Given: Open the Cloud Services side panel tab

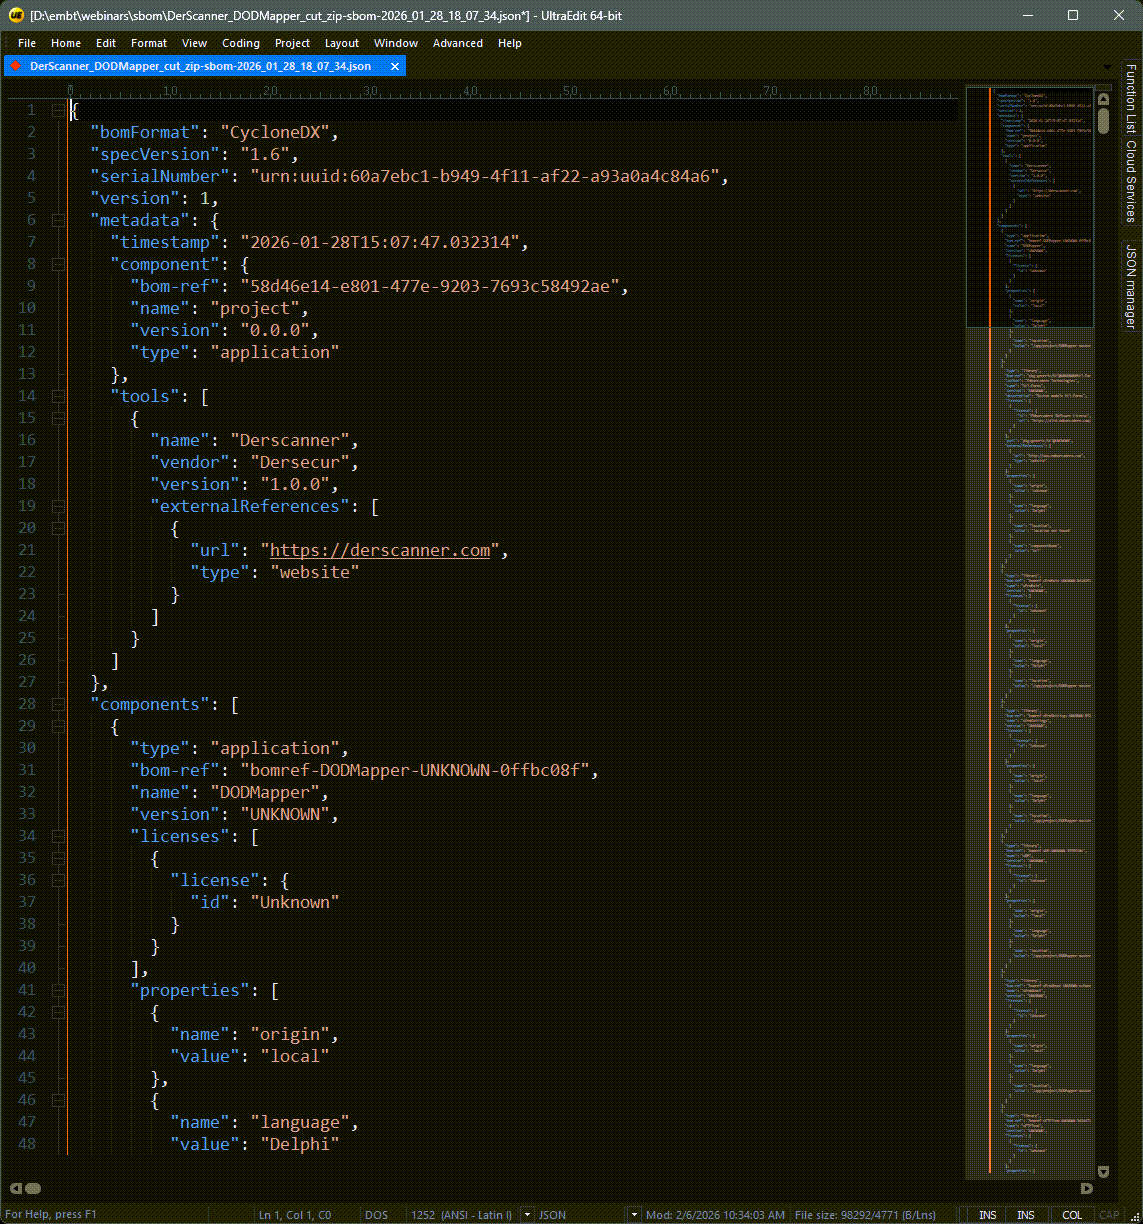Looking at the screenshot, I should coord(1131,180).
